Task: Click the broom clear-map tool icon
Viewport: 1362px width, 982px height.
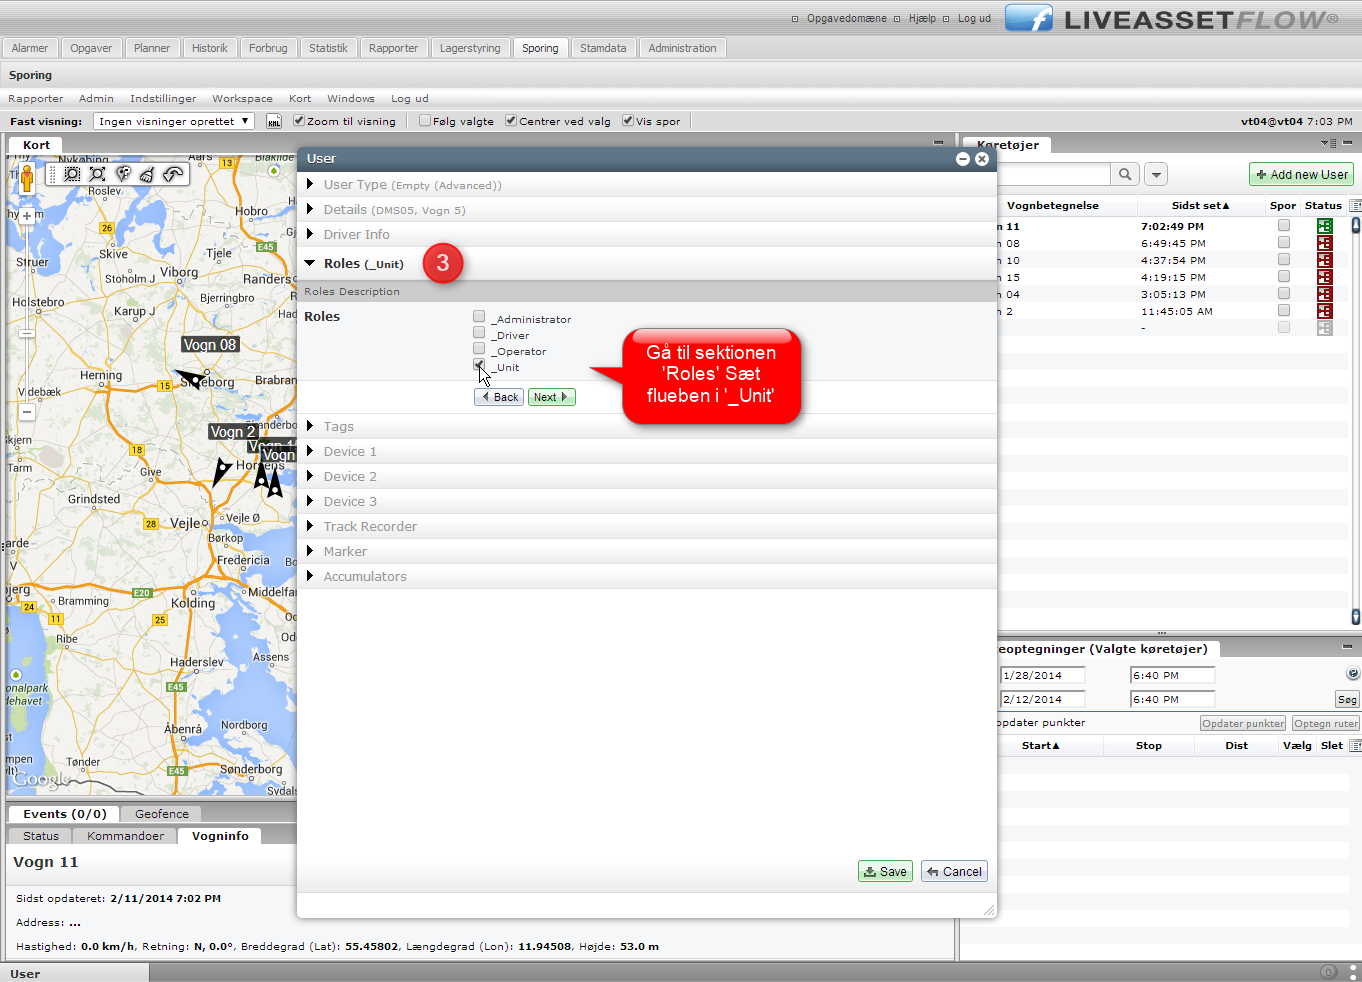Action: 147,174
